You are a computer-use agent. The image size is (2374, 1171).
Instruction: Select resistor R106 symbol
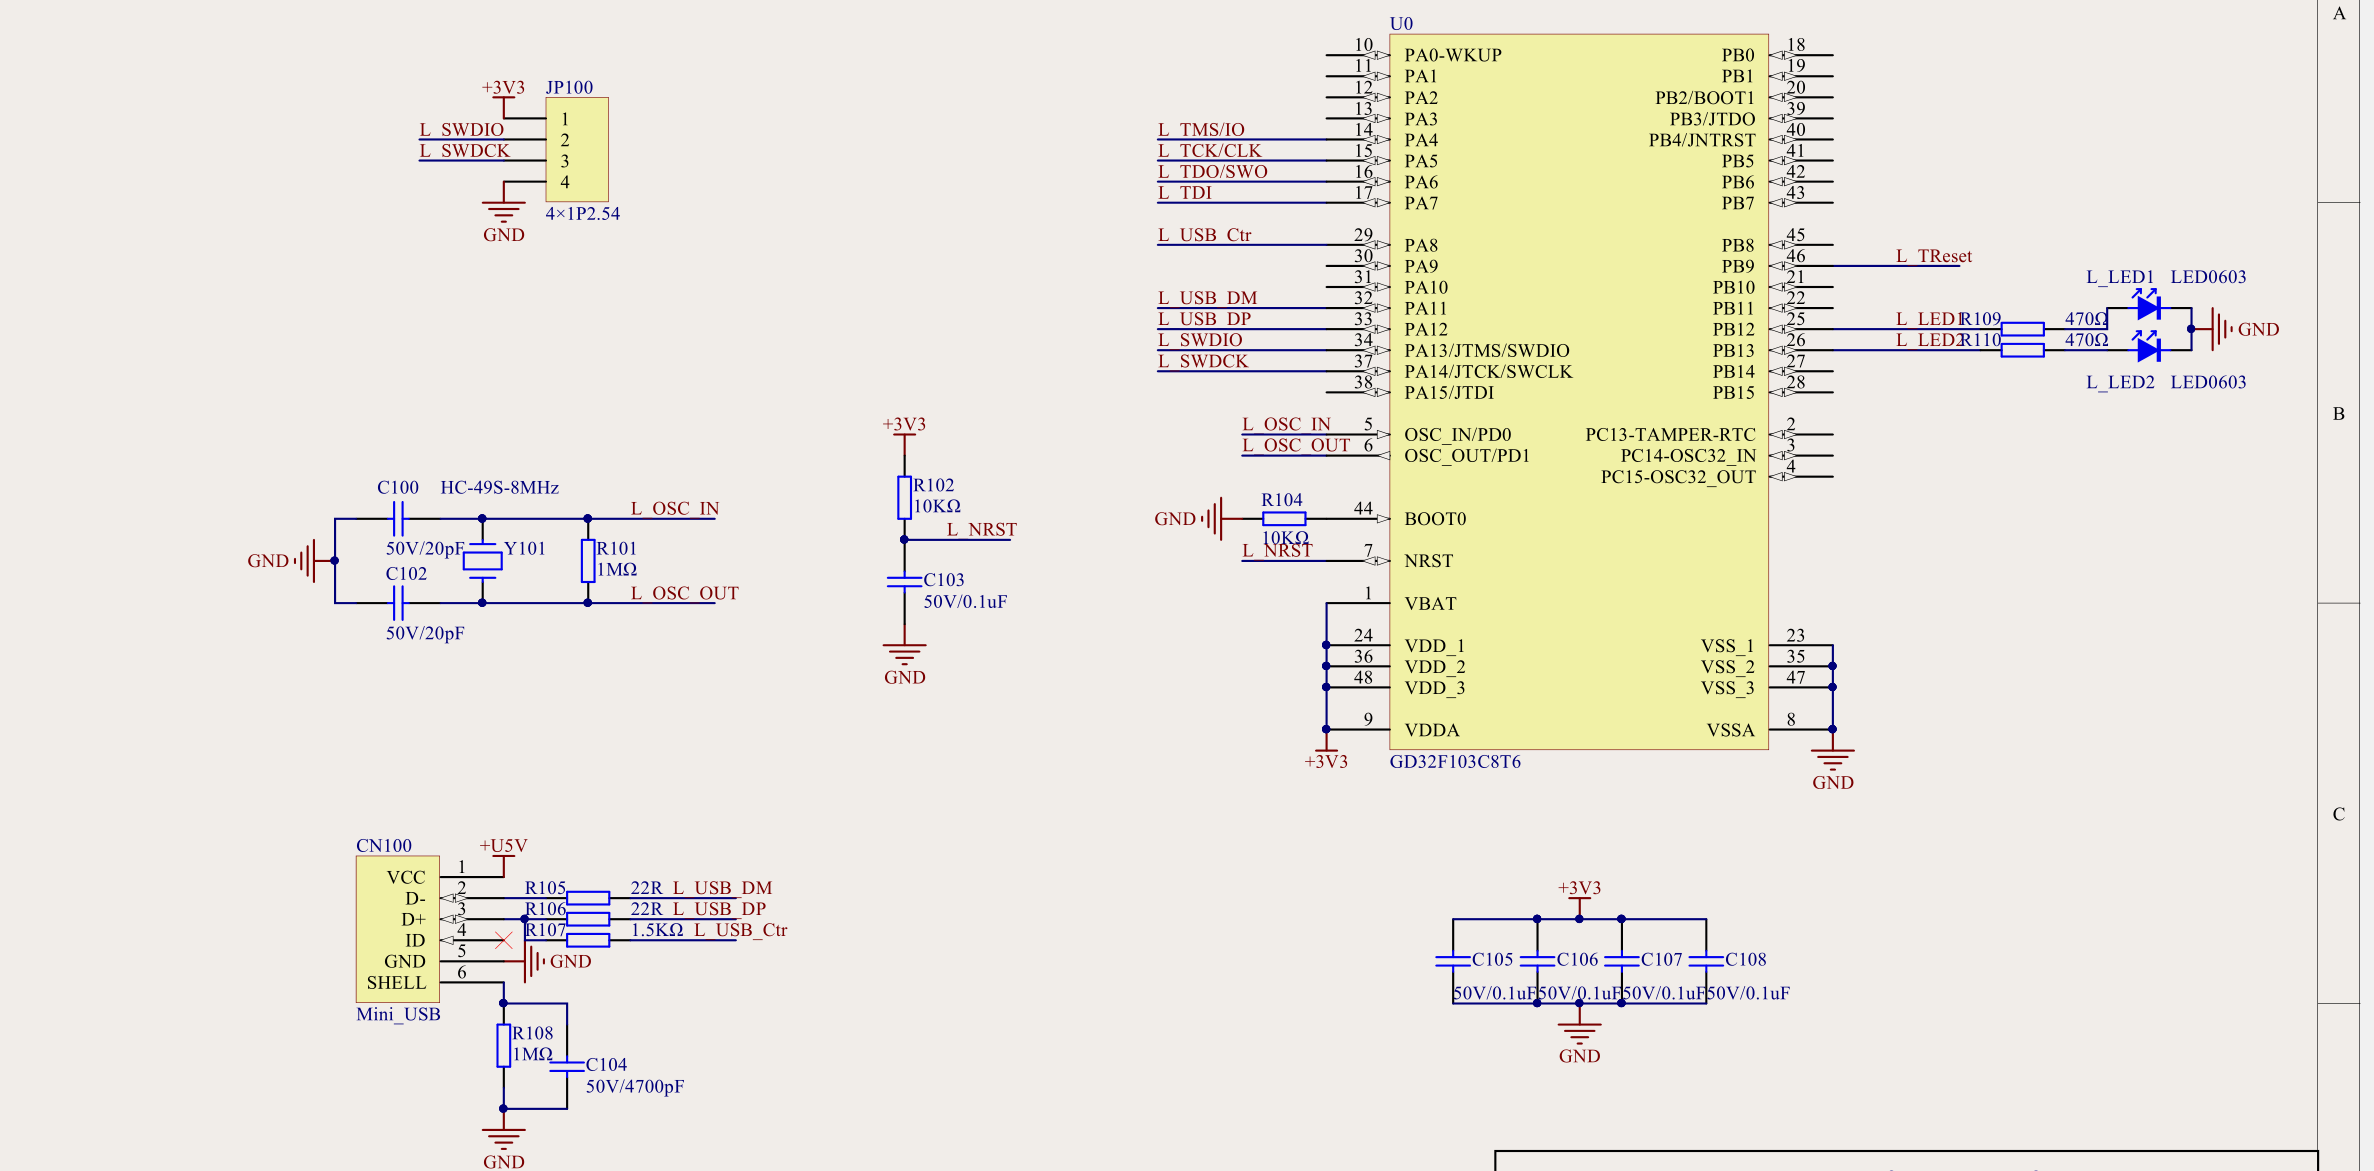[x=588, y=919]
